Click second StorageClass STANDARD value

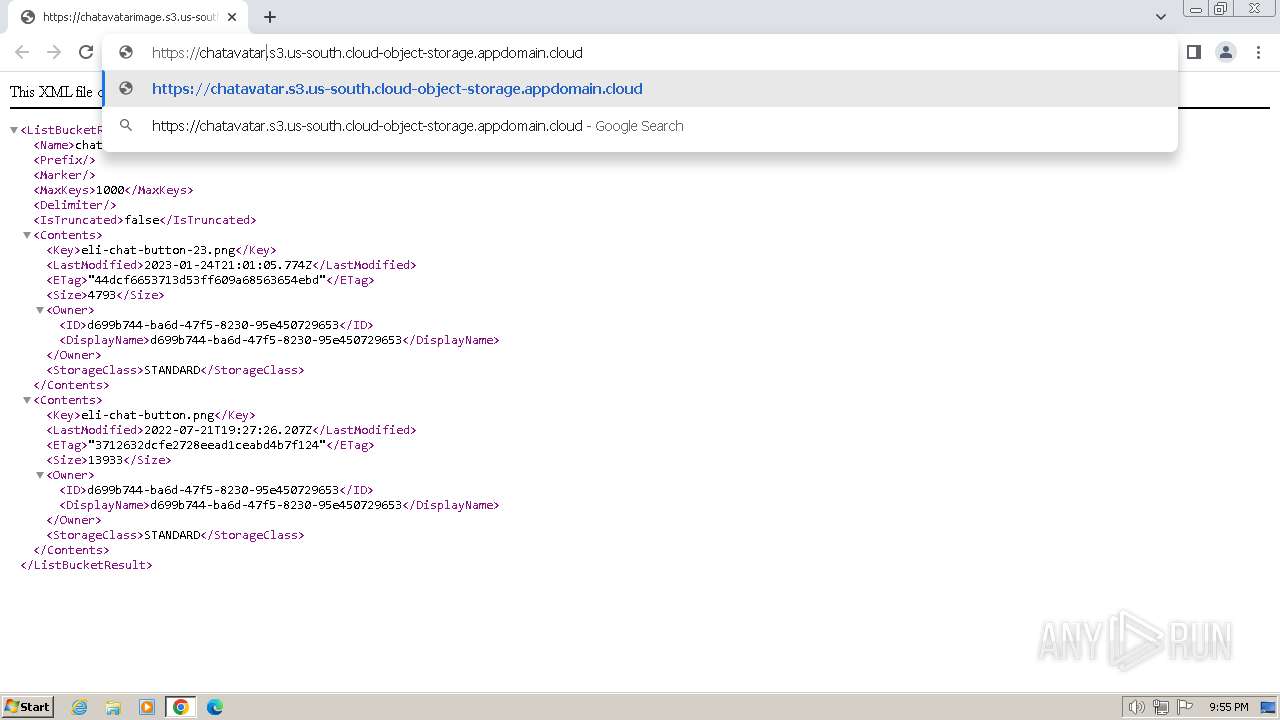pos(172,535)
